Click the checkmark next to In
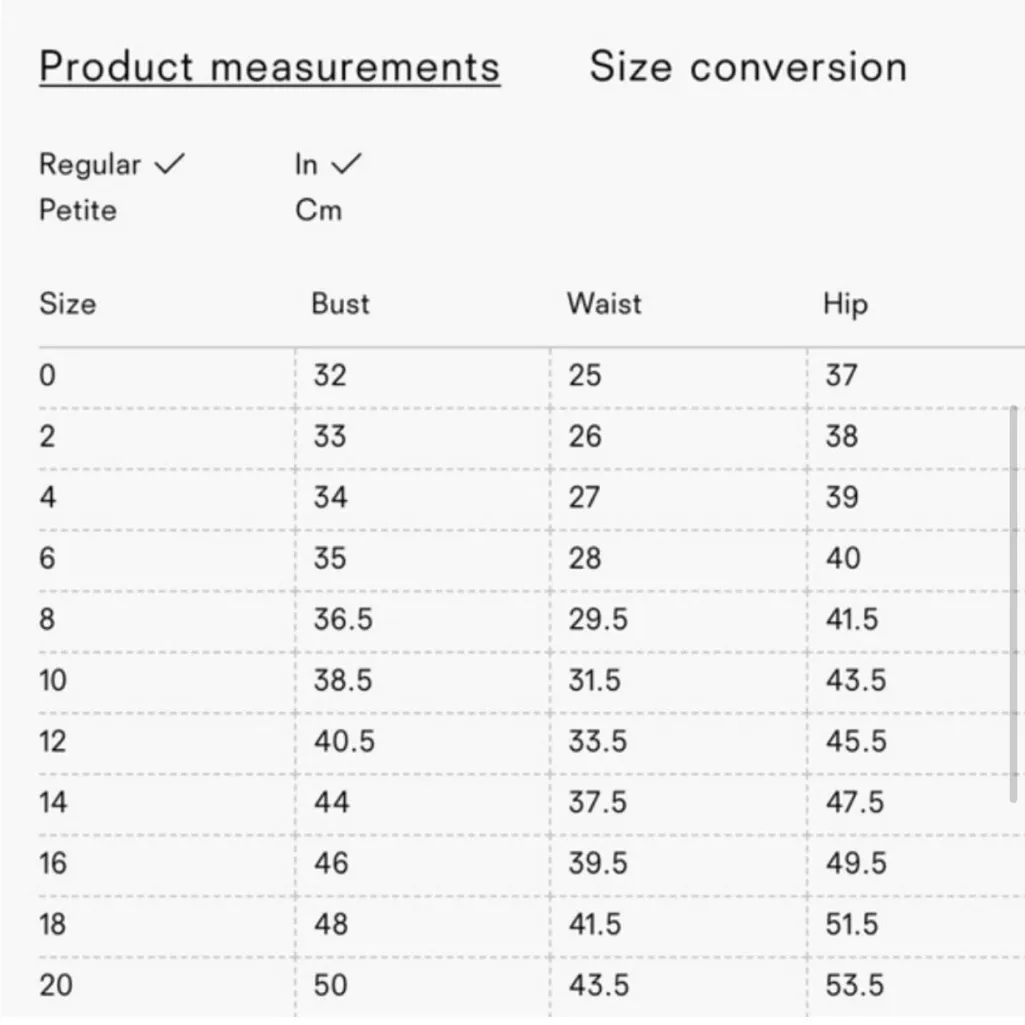The width and height of the screenshot is (1025, 1025). tap(346, 165)
